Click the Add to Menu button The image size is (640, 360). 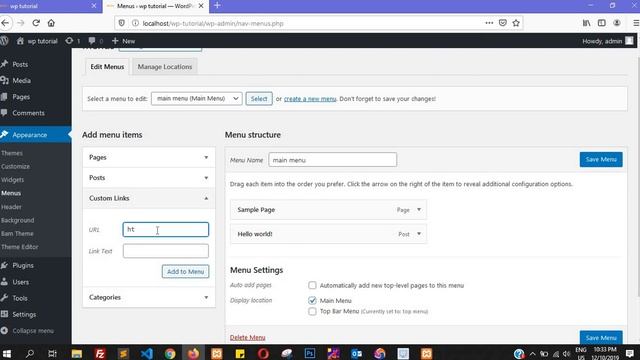coord(185,271)
